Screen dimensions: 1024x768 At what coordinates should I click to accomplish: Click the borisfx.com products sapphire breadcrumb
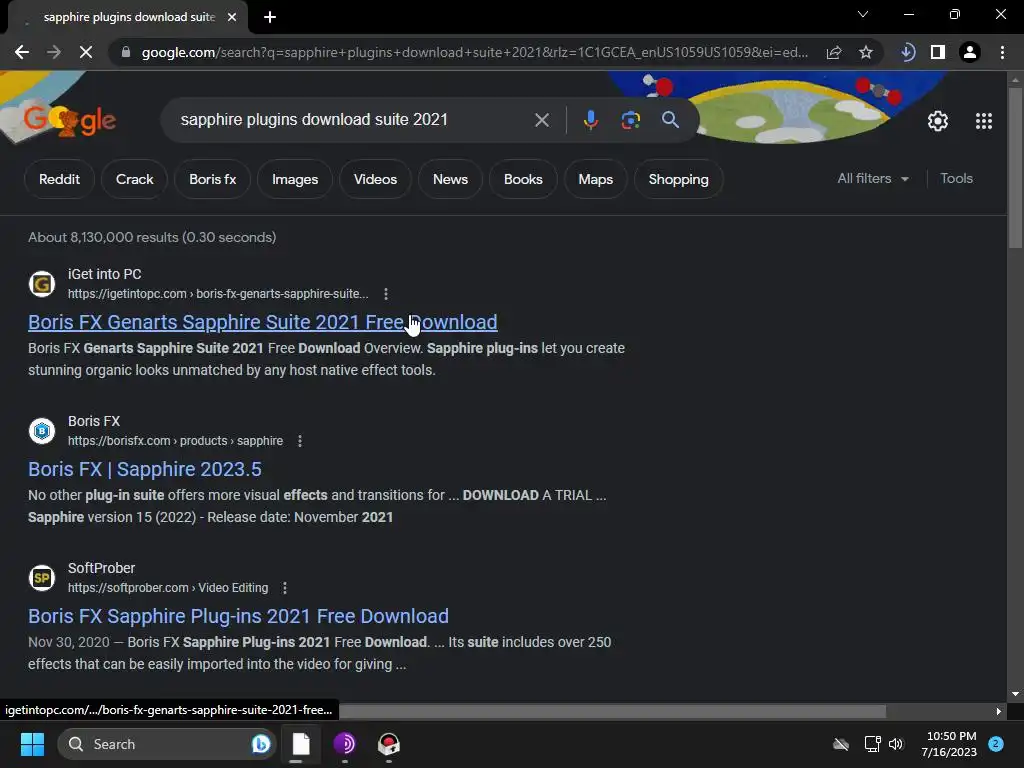pyautogui.click(x=175, y=441)
